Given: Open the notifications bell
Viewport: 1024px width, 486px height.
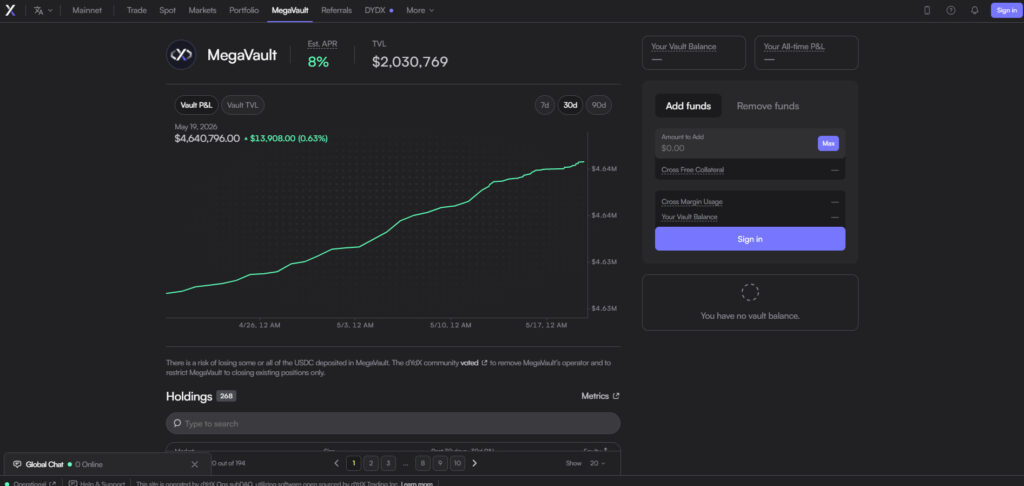Looking at the screenshot, I should coord(974,10).
